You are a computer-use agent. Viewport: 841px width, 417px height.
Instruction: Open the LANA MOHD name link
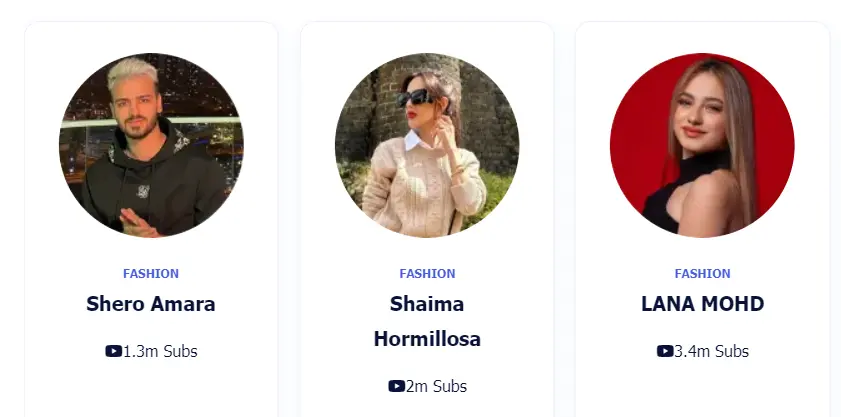click(702, 304)
